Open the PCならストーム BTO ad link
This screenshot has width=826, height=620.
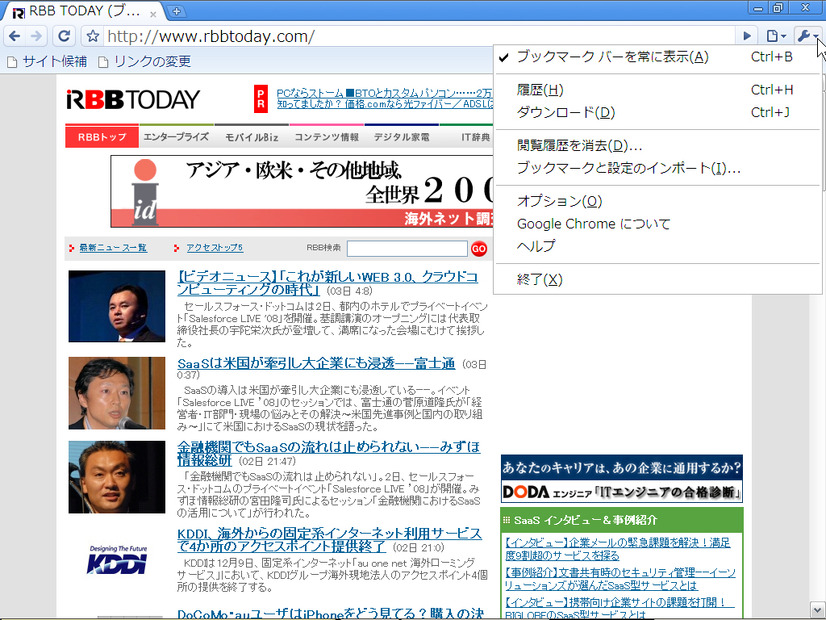point(385,93)
